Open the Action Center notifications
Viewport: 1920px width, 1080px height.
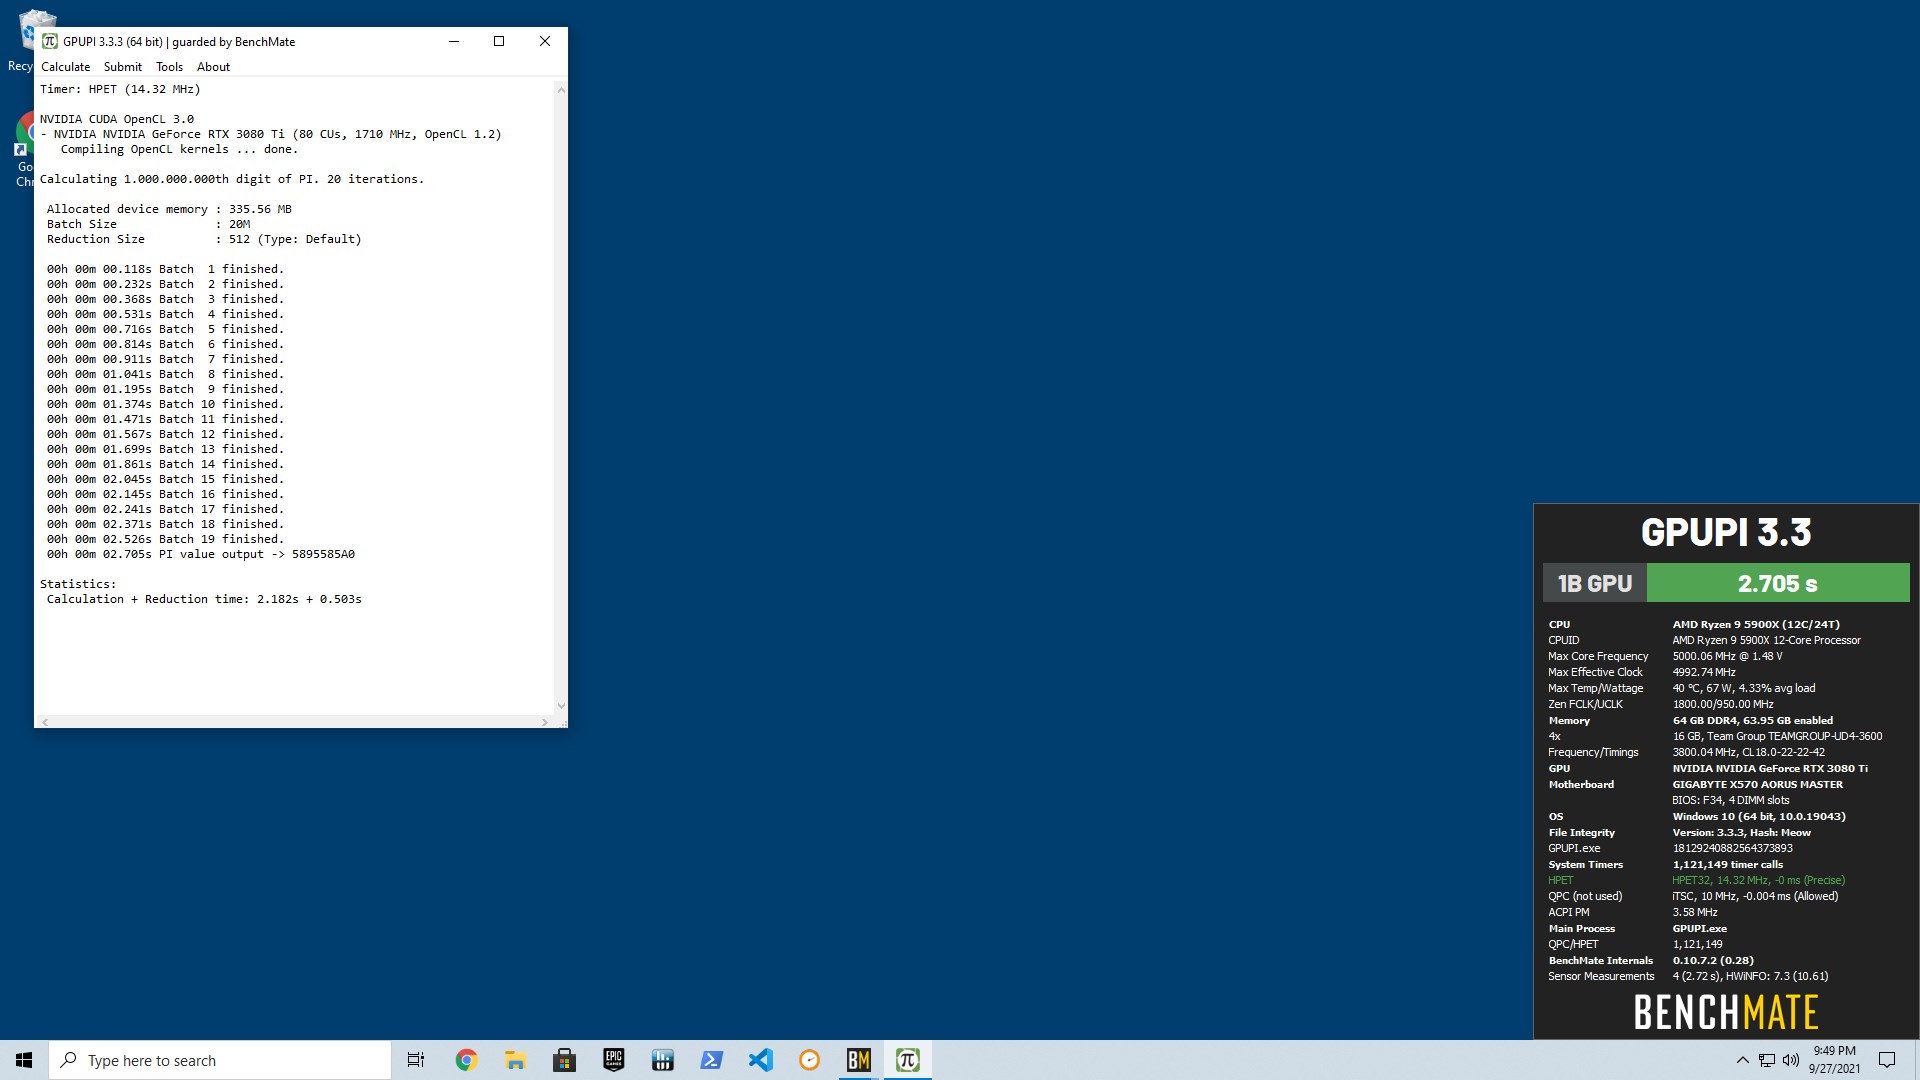pos(1887,1060)
